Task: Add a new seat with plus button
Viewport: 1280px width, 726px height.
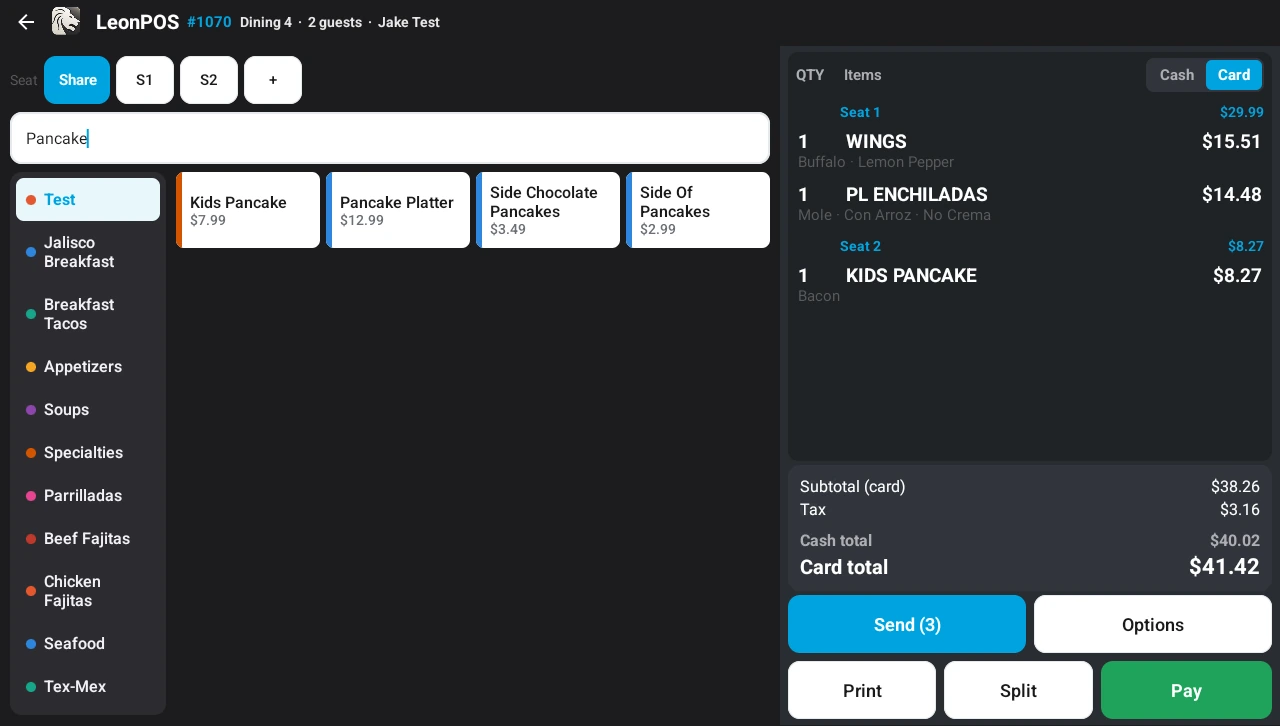Action: [273, 80]
